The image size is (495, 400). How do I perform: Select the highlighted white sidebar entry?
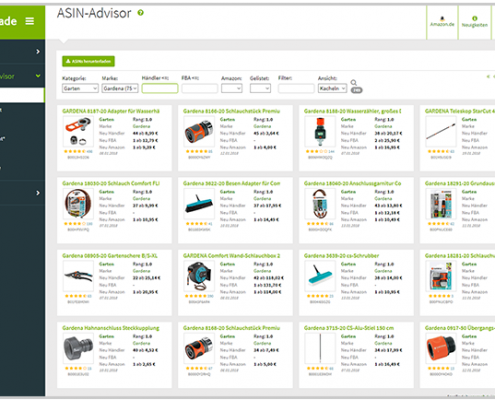pos(22,95)
